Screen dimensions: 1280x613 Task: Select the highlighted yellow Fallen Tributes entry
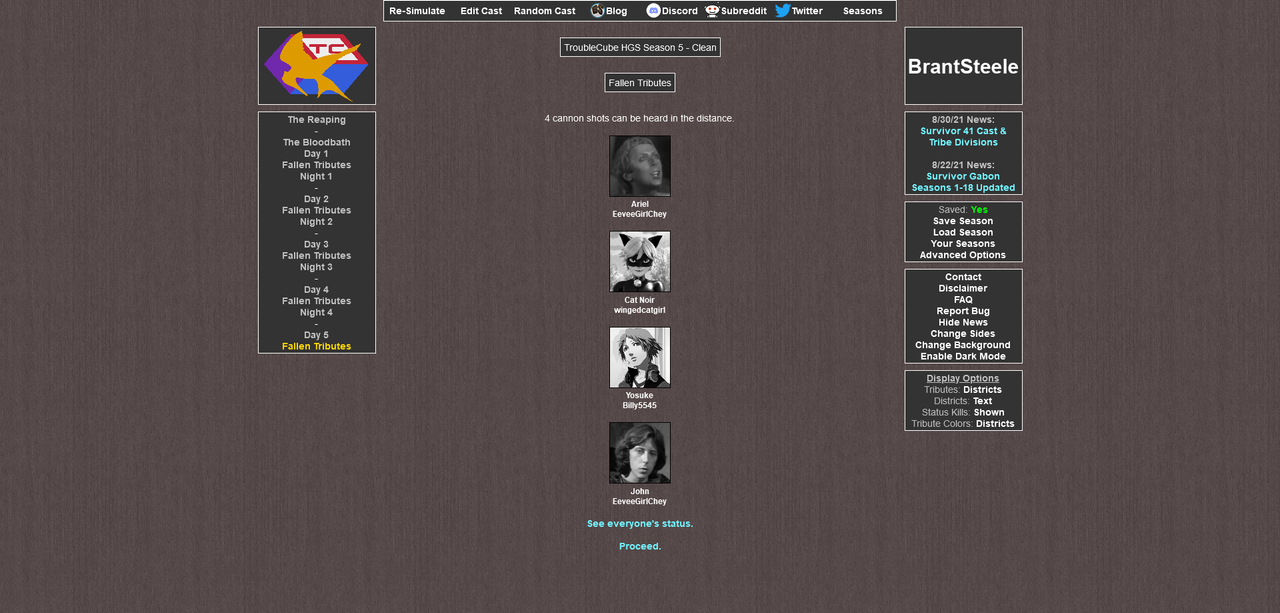[x=317, y=346]
